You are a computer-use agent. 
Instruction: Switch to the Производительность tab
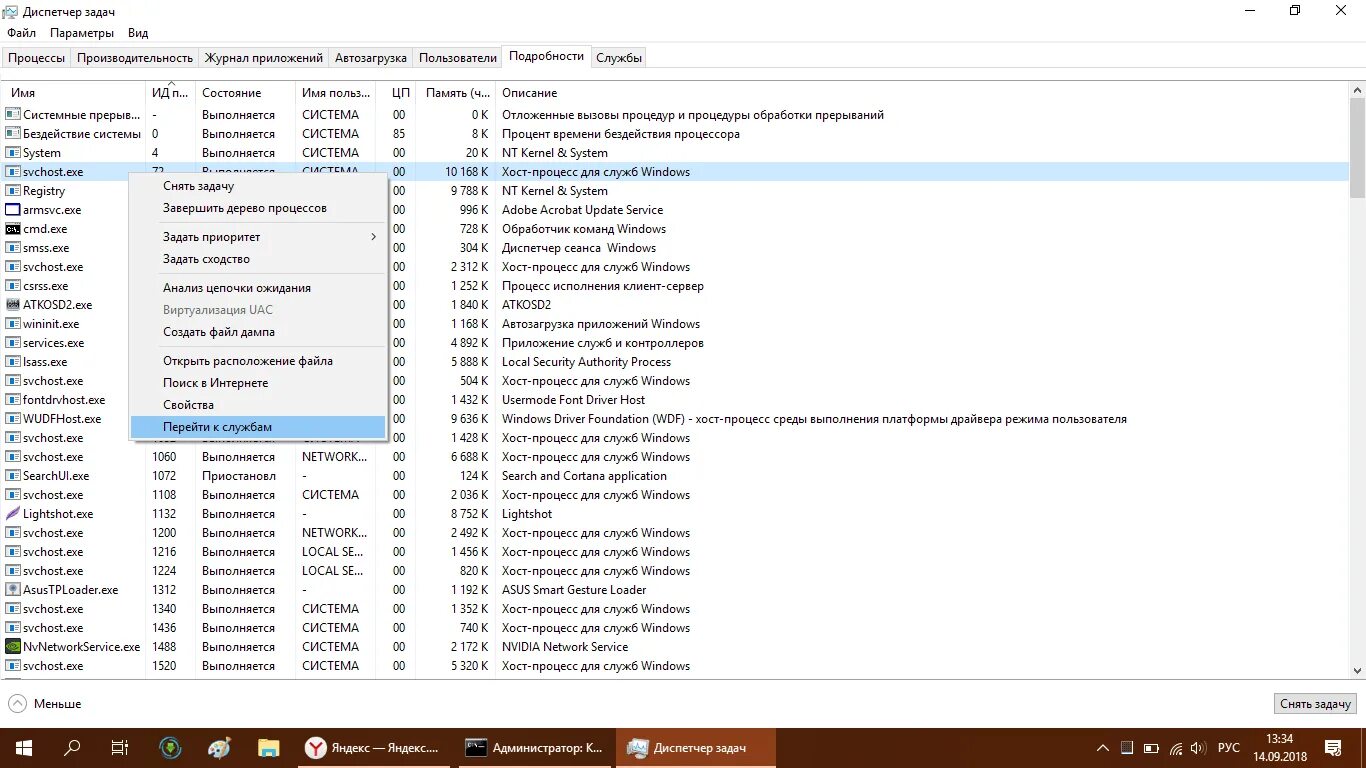click(x=135, y=58)
